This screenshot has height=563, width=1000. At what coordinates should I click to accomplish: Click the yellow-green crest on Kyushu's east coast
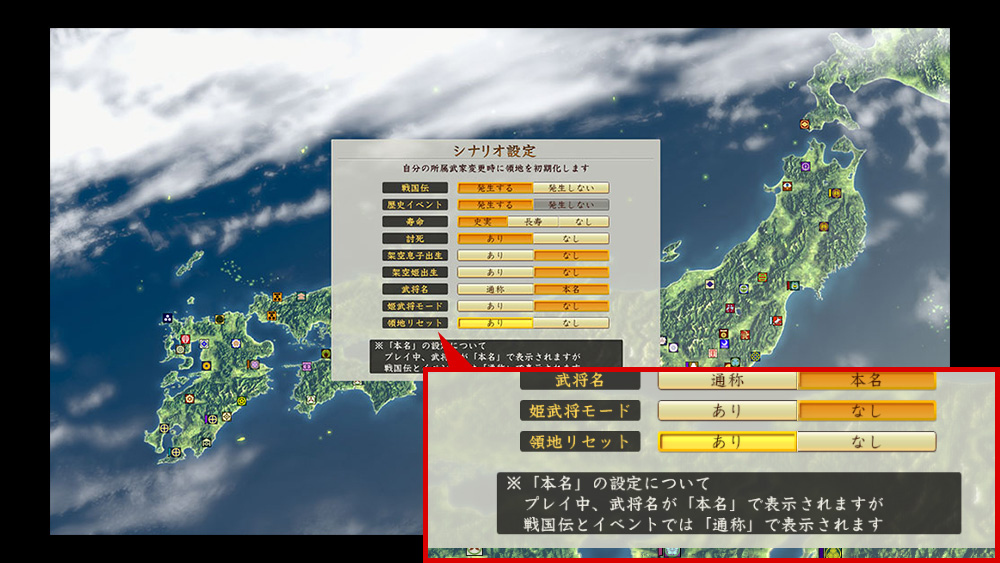pos(241,401)
